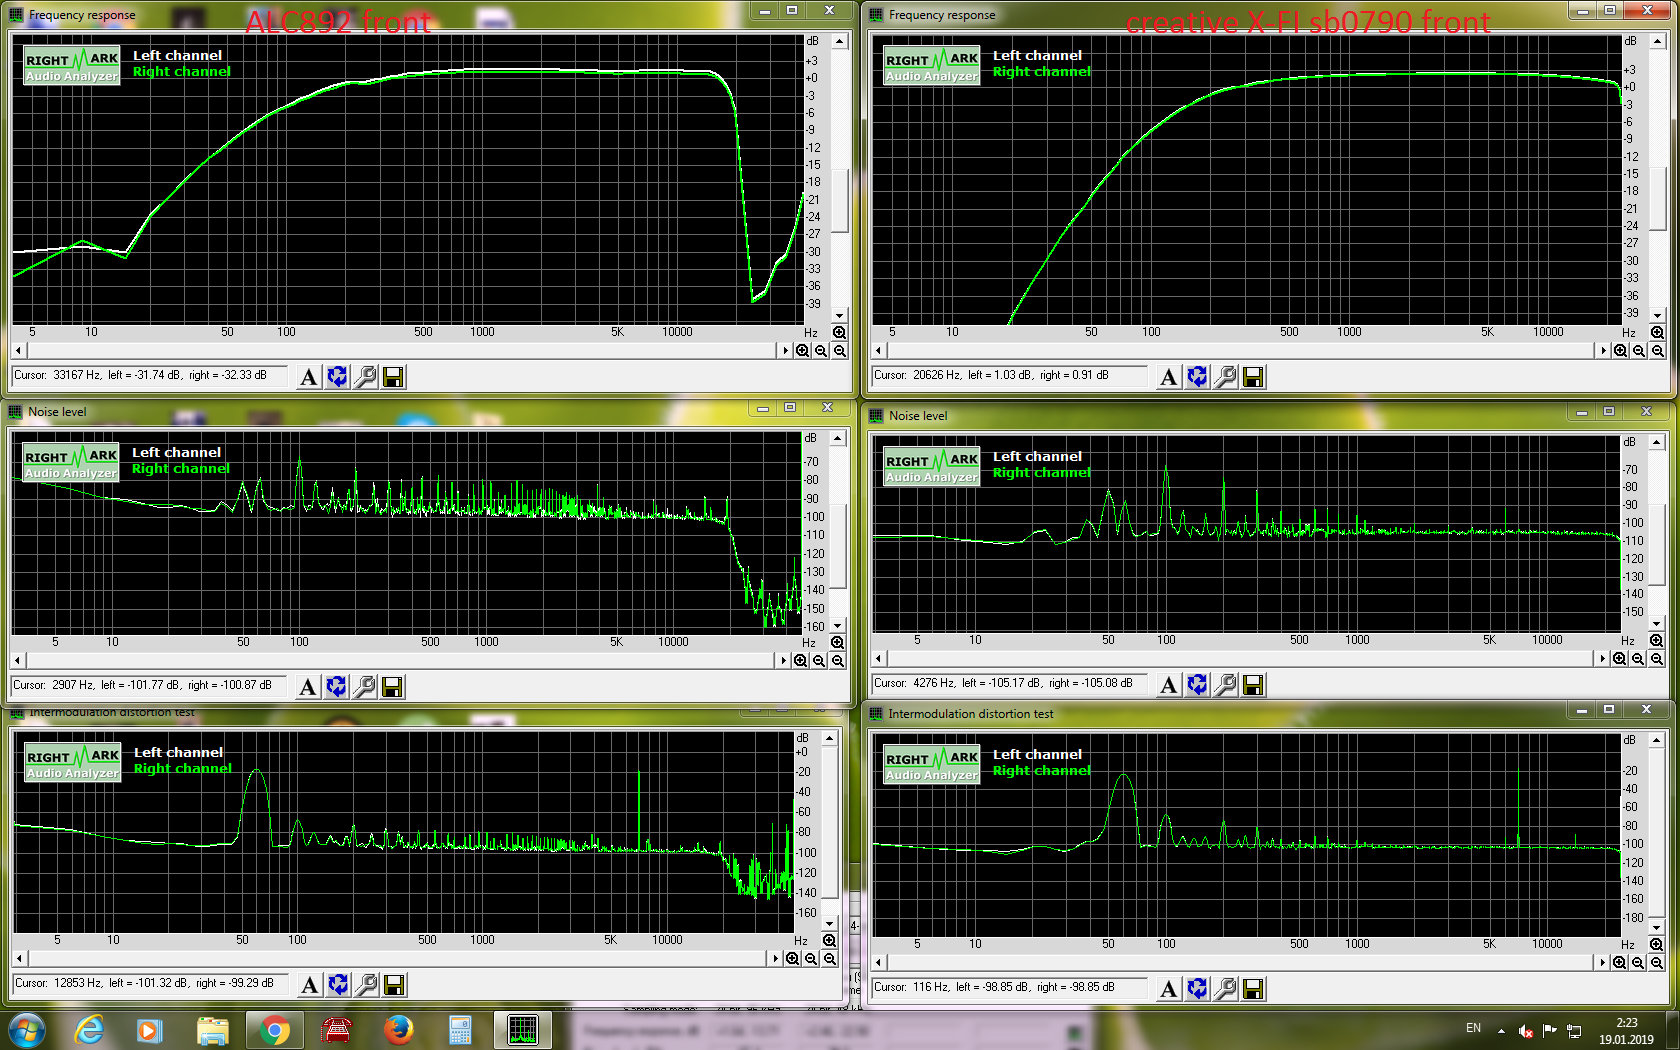Click vertical zoom-in magnifier beside Hz in ALC892 Frequency response

(839, 333)
